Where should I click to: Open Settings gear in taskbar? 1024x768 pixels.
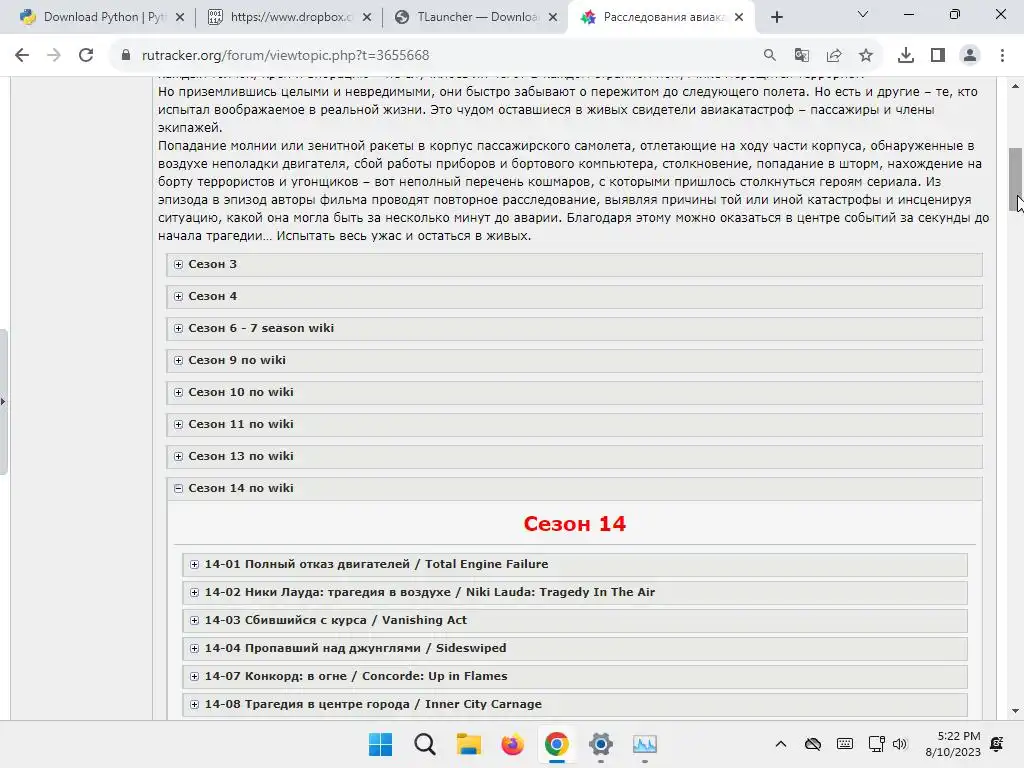pyautogui.click(x=601, y=744)
